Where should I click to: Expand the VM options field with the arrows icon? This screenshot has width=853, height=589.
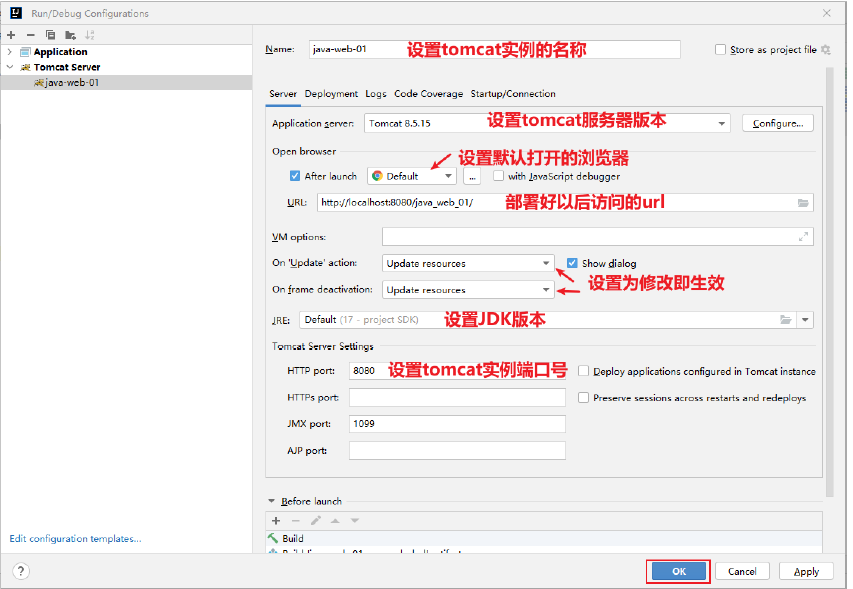[803, 237]
